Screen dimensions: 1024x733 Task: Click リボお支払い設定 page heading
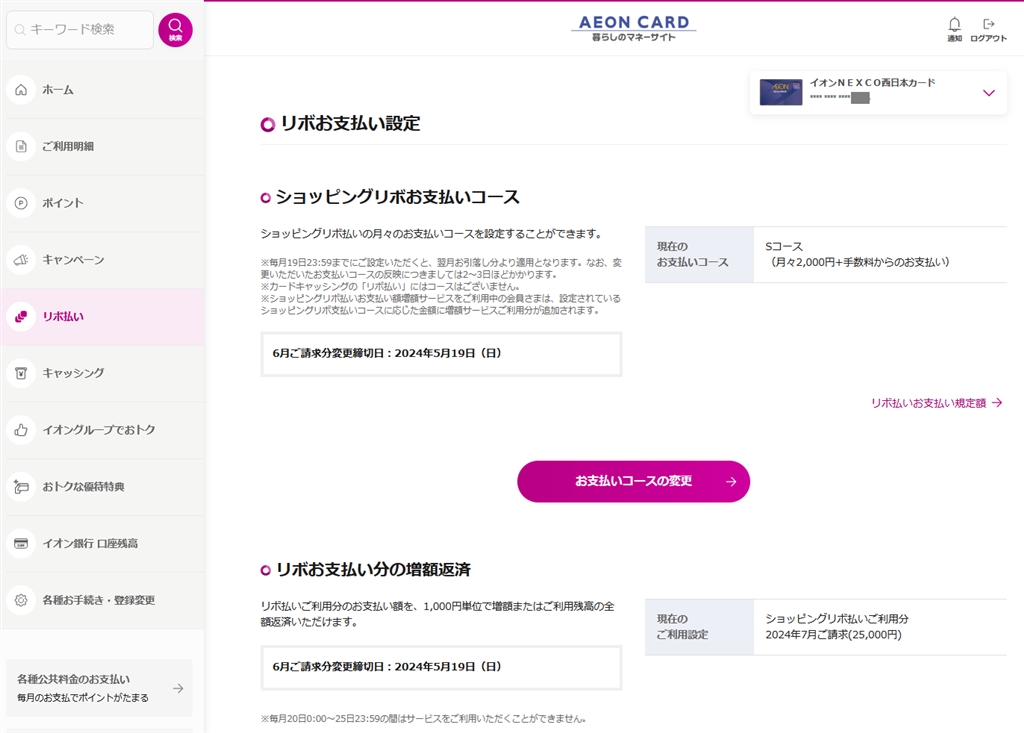click(350, 123)
